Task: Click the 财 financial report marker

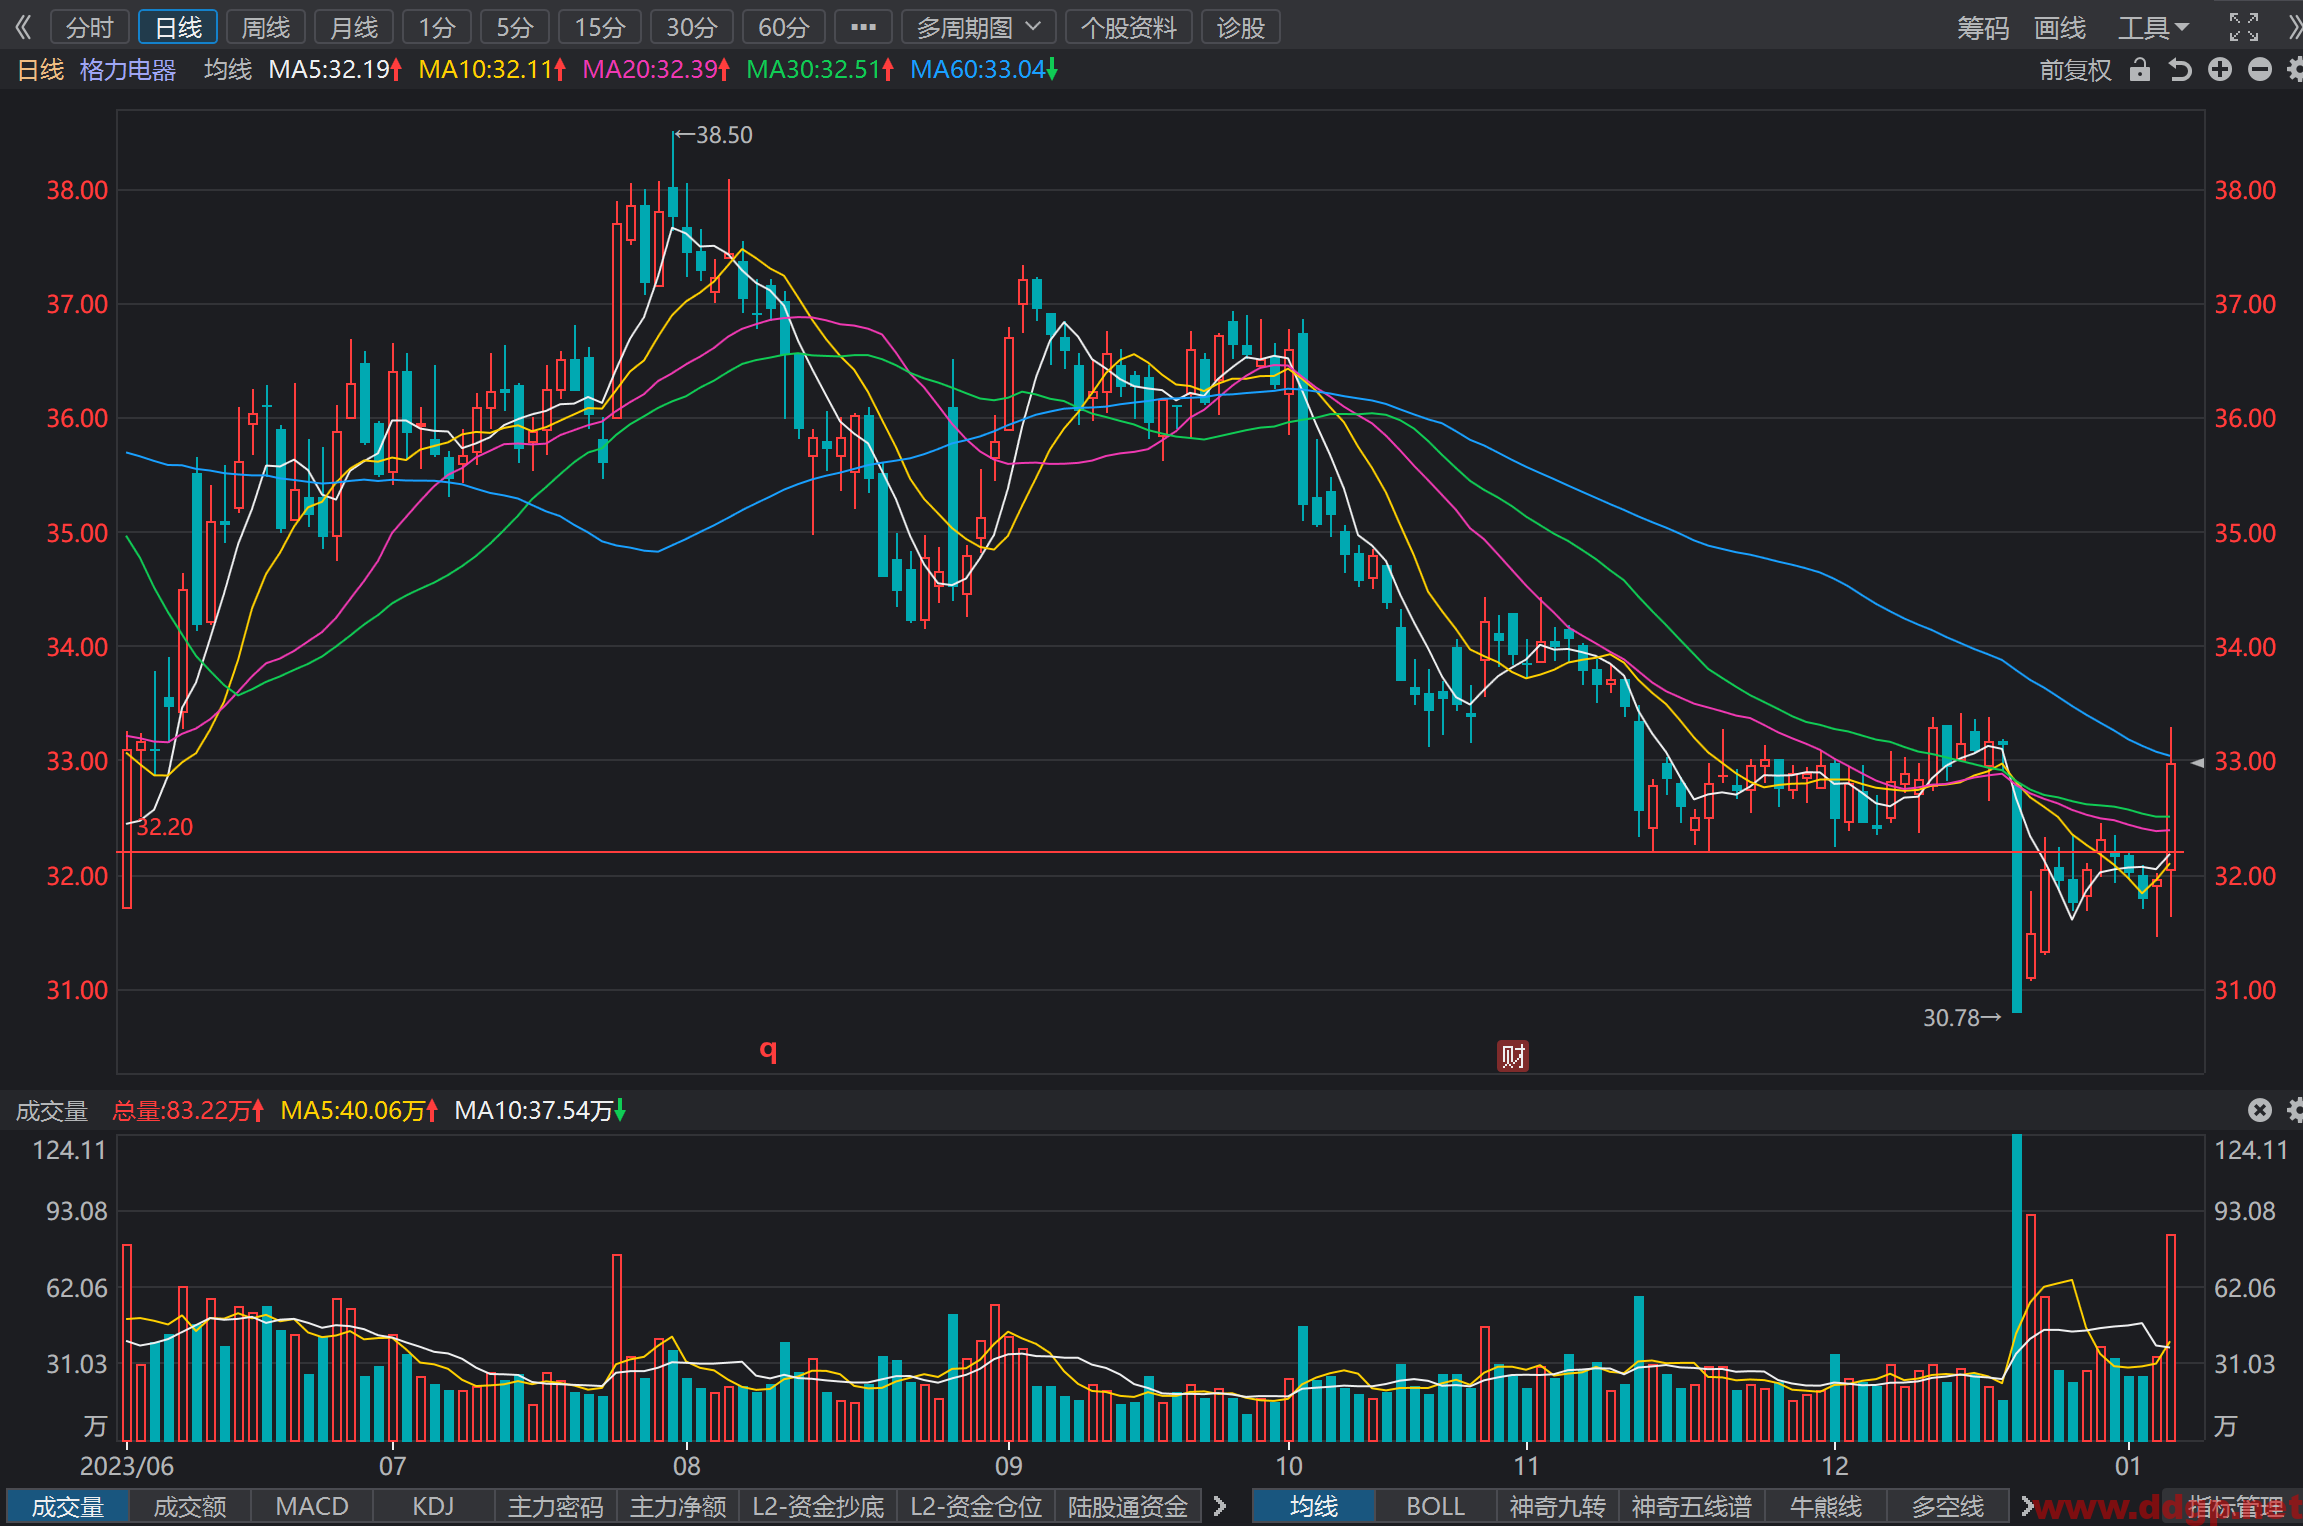Action: click(1512, 1056)
